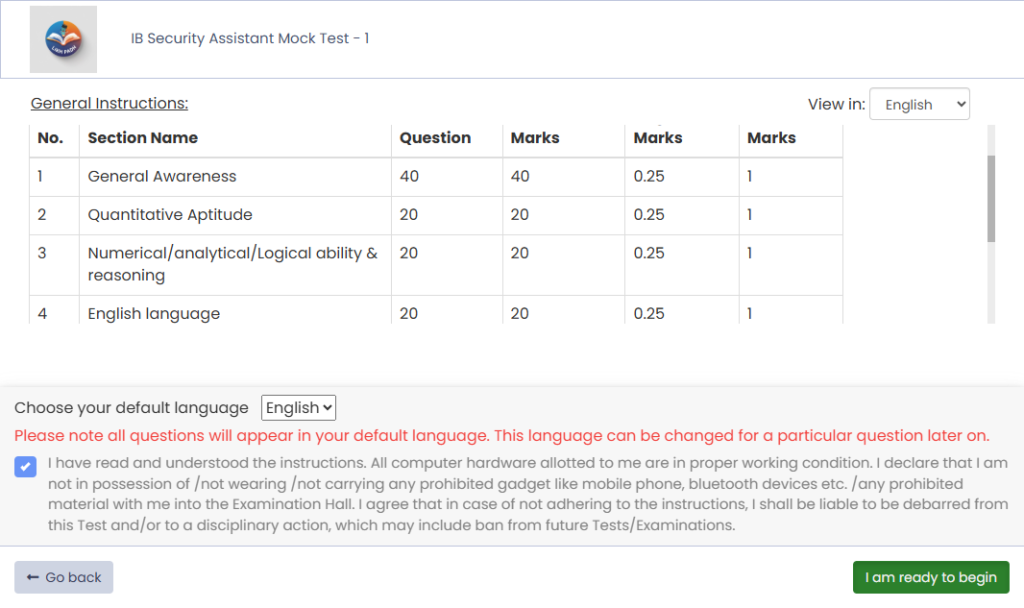Select the Quantitative Aptitude section cell
The height and width of the screenshot is (608, 1024).
pyautogui.click(x=170, y=215)
